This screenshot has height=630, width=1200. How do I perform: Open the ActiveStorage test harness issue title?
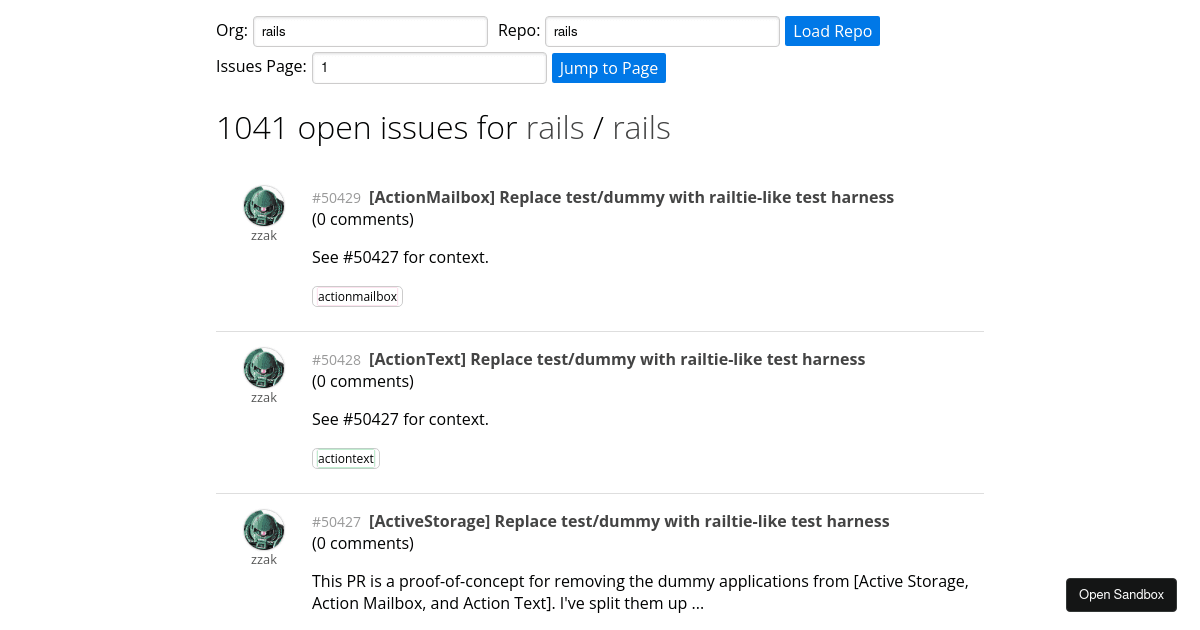(x=629, y=521)
